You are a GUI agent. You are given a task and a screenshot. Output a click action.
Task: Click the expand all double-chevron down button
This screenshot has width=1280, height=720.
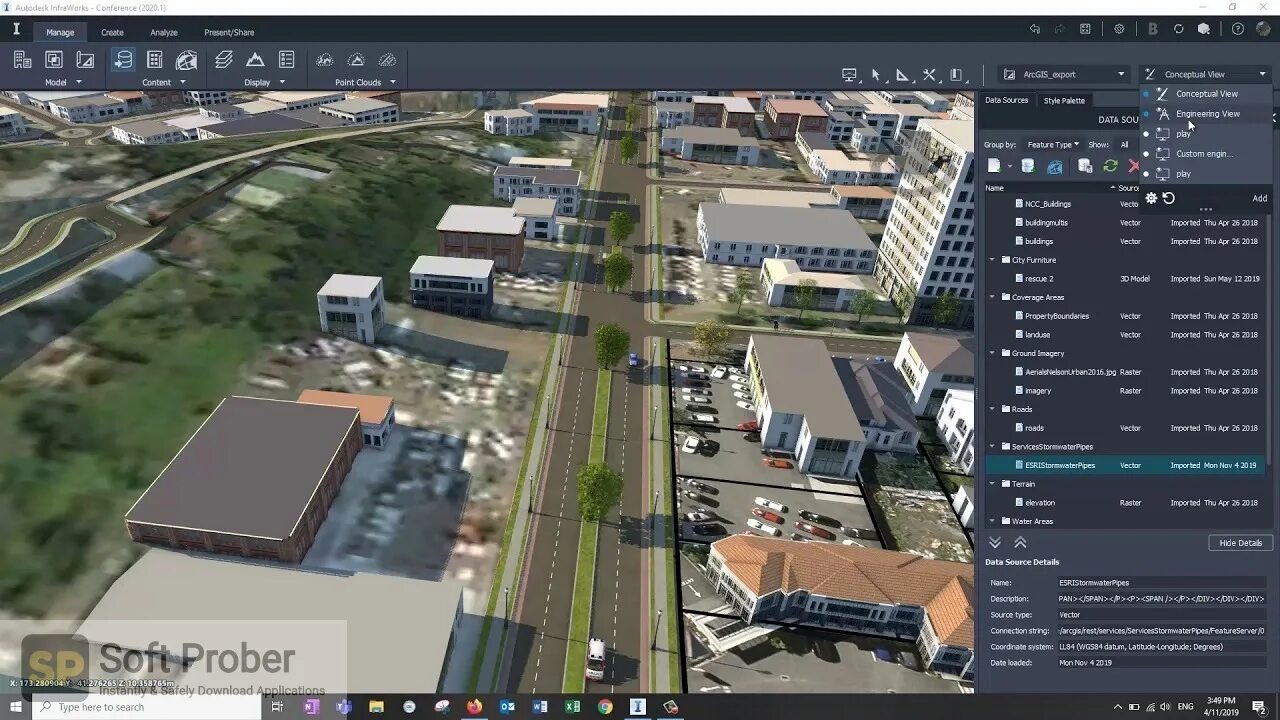995,543
